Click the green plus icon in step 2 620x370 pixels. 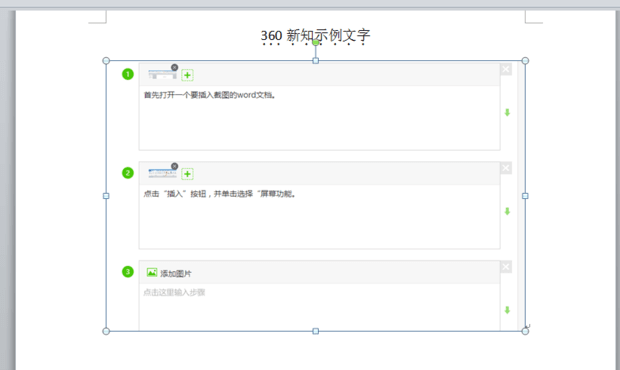point(187,174)
